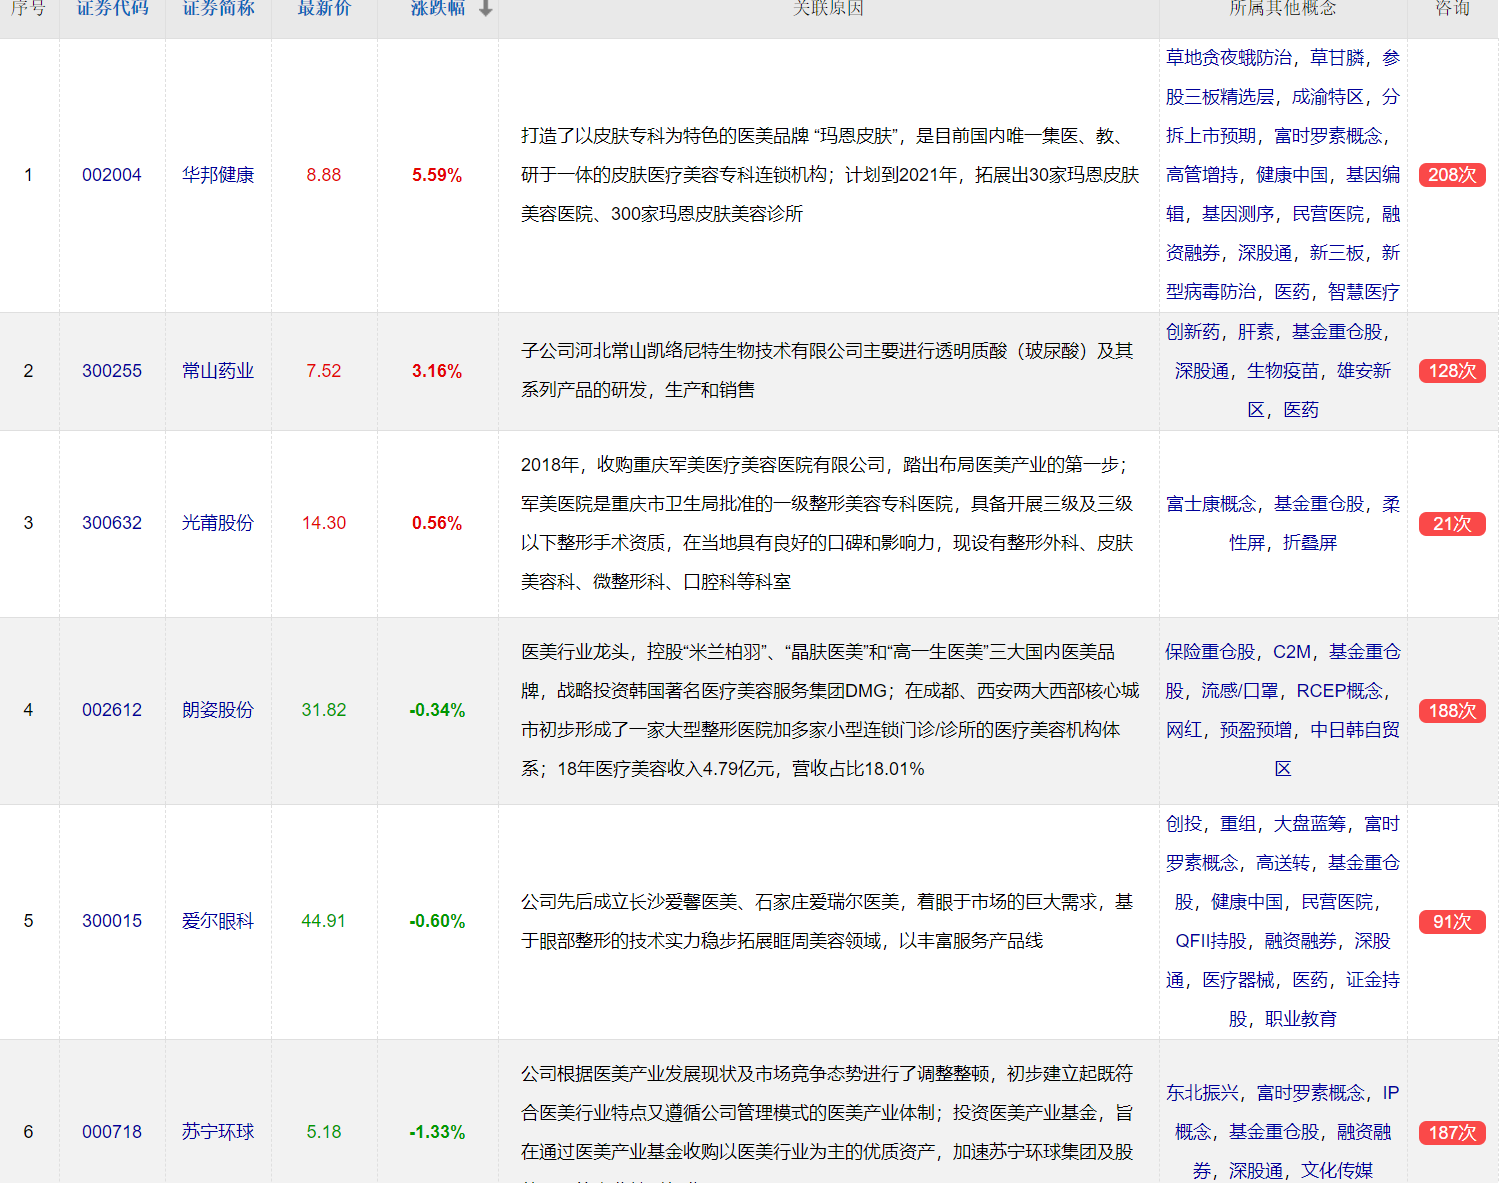This screenshot has width=1504, height=1183.
Task: Open the 大盘蓝筹 concept link
Action: [x=1310, y=824]
